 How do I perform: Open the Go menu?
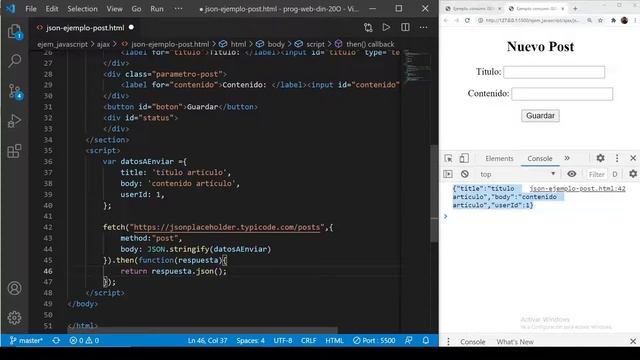(x=136, y=9)
